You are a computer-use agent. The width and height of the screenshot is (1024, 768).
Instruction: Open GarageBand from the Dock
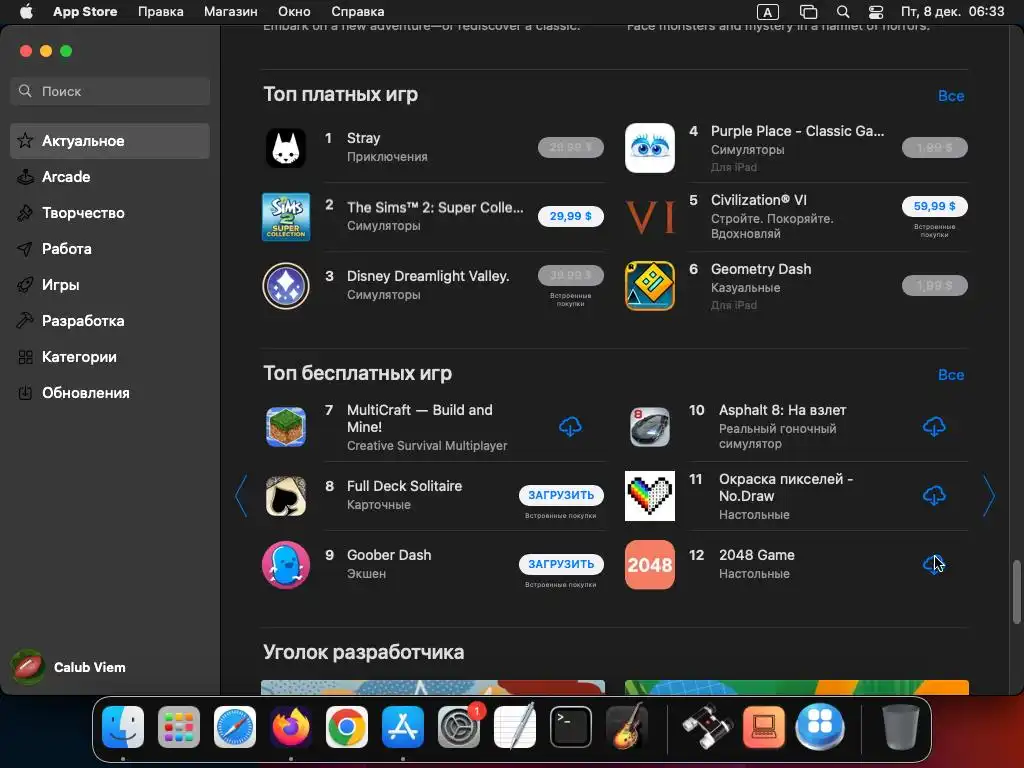[627, 726]
